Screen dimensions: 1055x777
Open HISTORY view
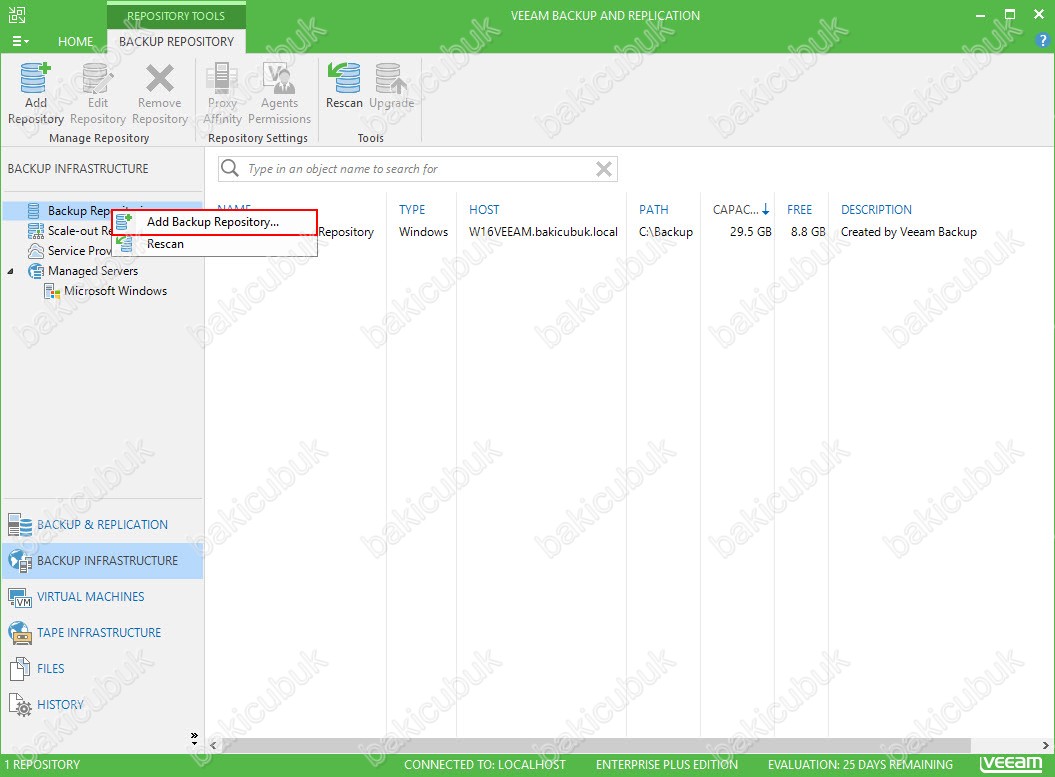pos(102,704)
